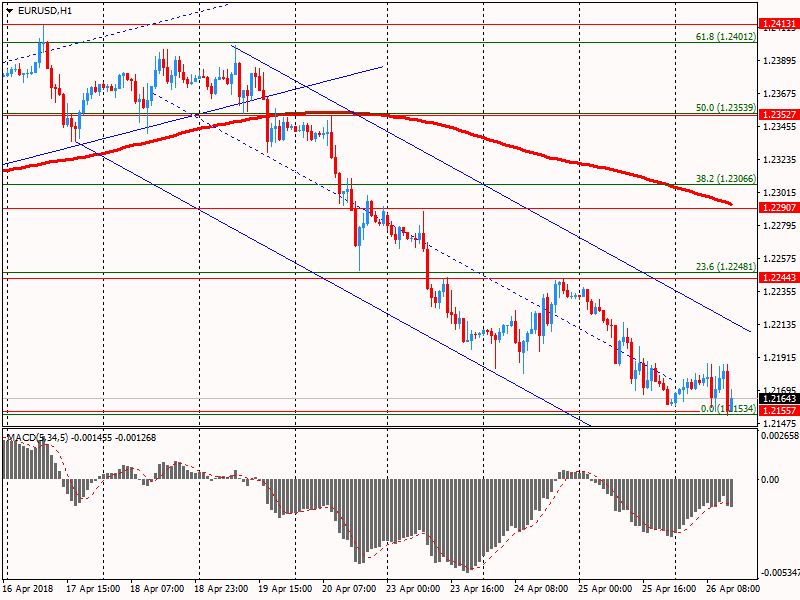The image size is (800, 600).
Task: Click the 1.21915 price axis value
Action: [780, 358]
